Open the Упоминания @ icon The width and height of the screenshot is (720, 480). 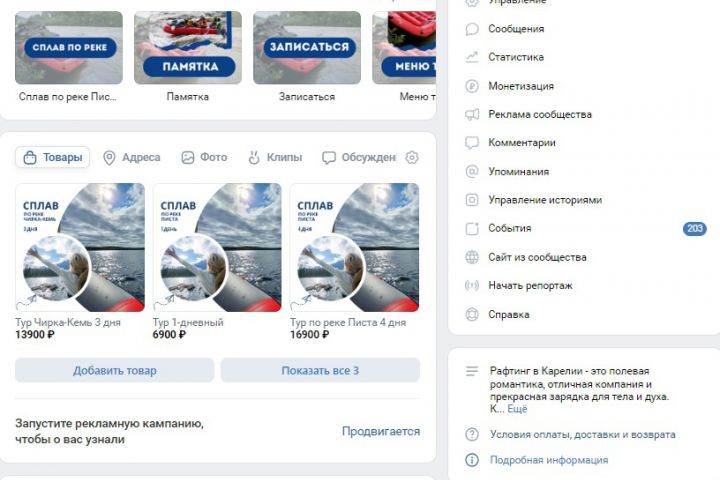coord(472,171)
